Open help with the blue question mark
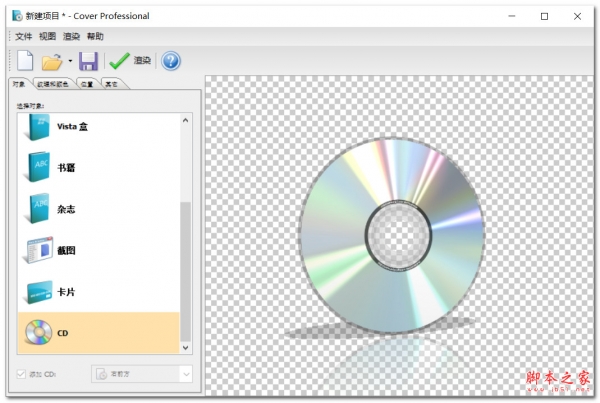 tap(171, 61)
